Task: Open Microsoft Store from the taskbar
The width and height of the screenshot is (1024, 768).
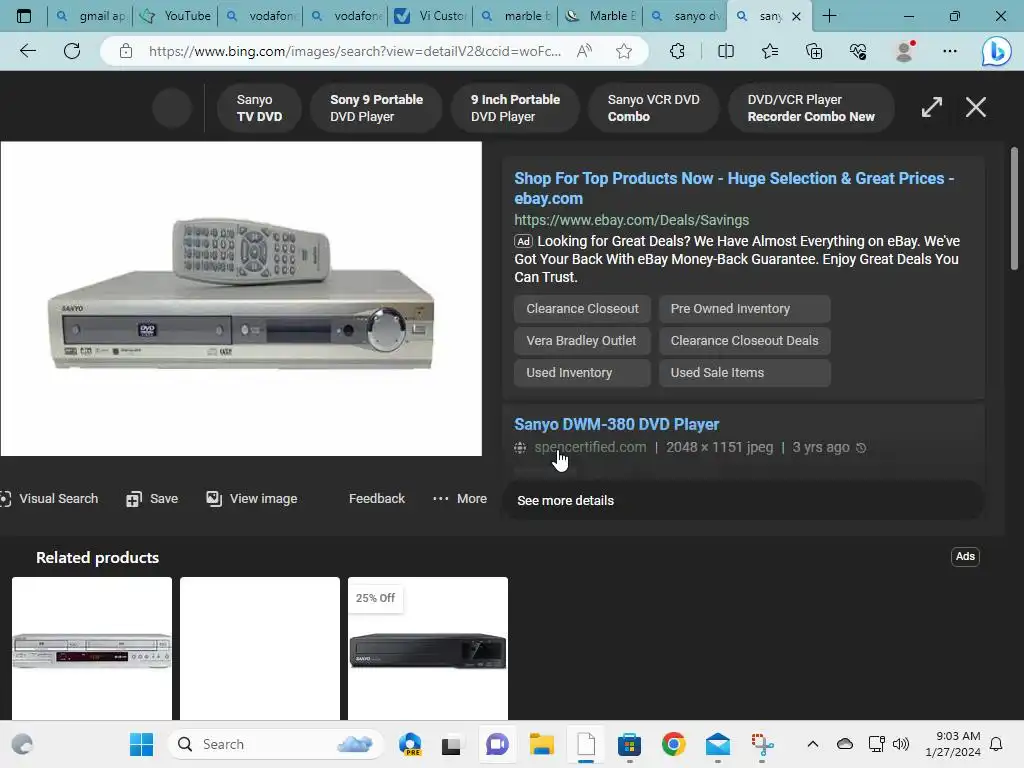Action: pyautogui.click(x=629, y=744)
